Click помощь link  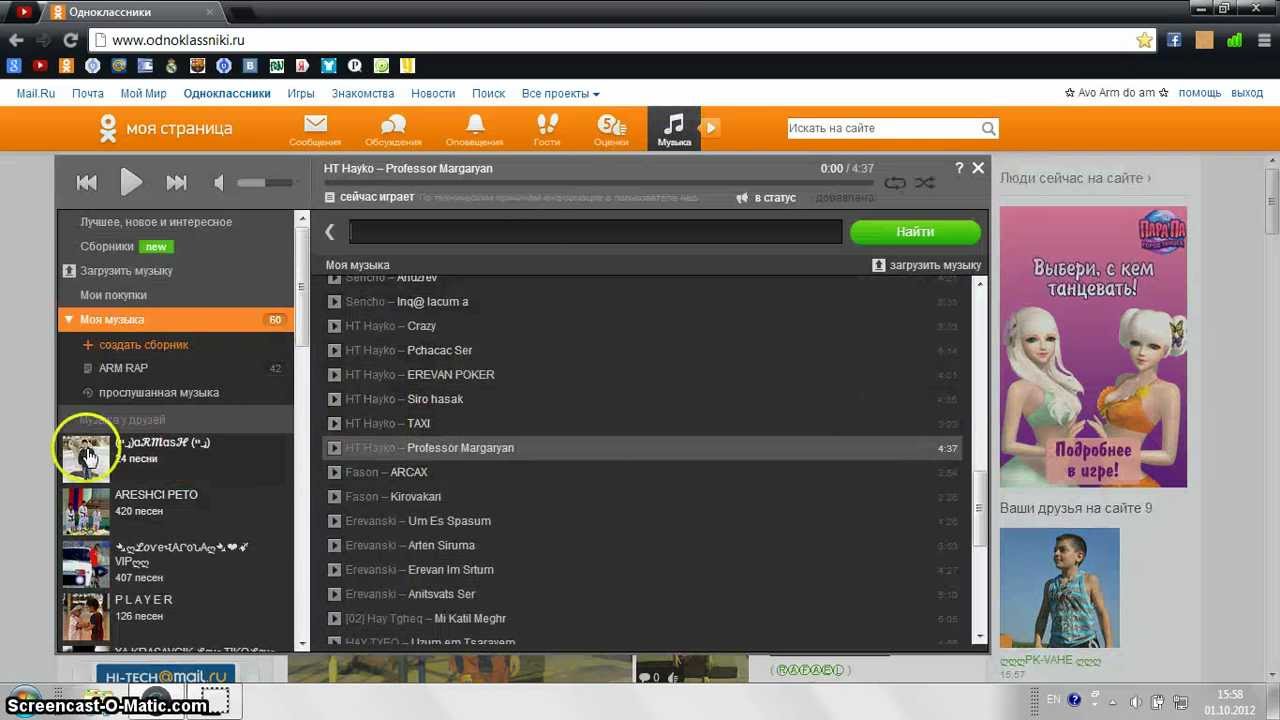pos(1200,93)
